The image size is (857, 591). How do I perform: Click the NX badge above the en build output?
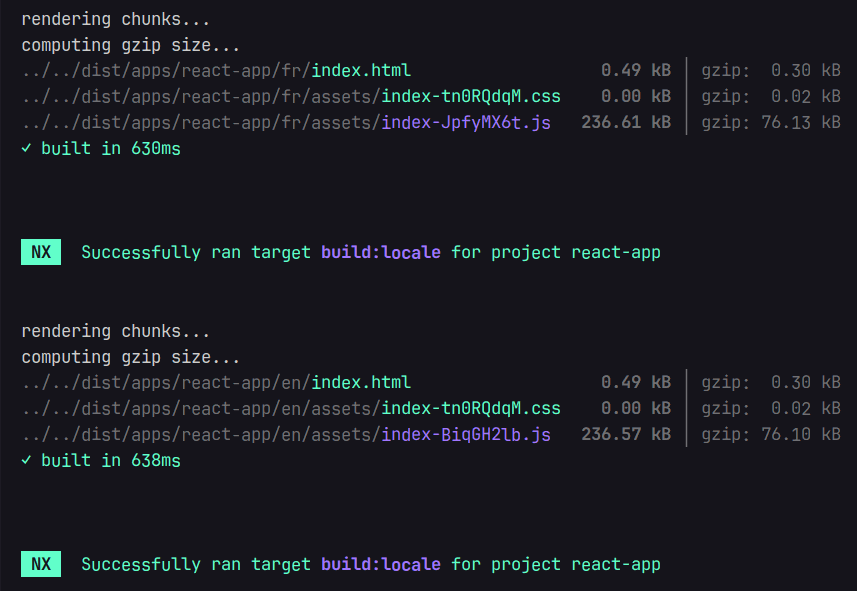tap(41, 252)
